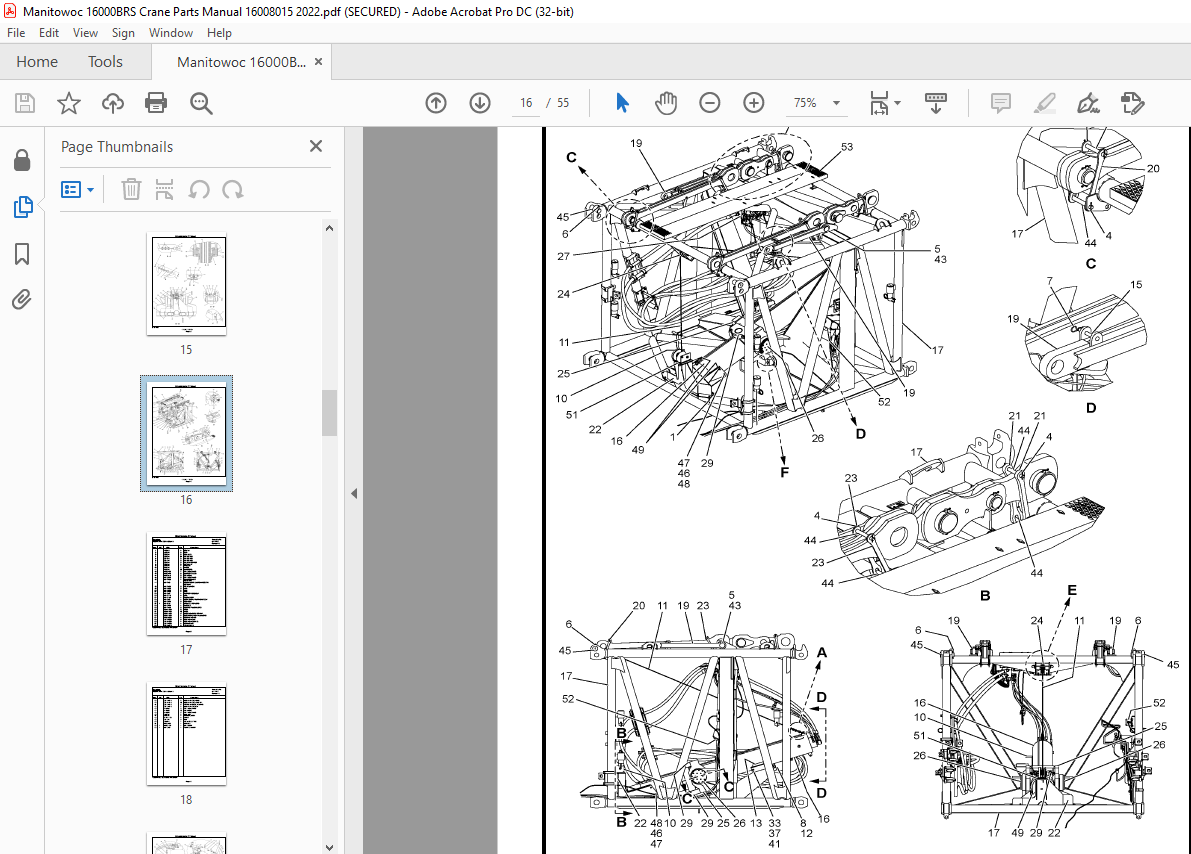Screen dimensions: 1191x854
Task: Zoom out with the minus button
Action: tap(709, 103)
